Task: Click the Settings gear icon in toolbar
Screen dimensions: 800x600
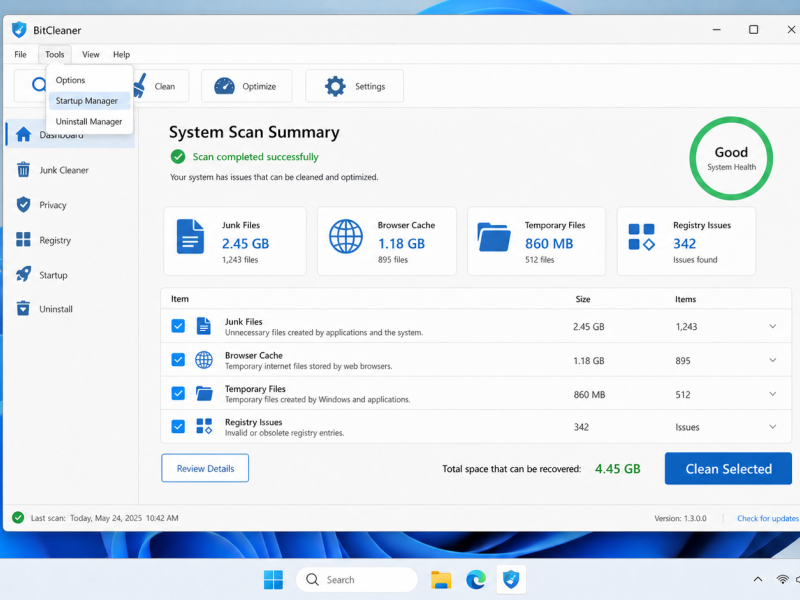Action: click(335, 86)
